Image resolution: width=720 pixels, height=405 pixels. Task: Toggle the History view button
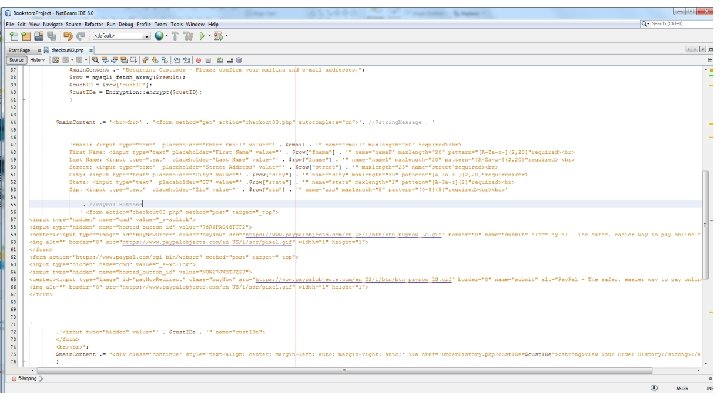click(38, 60)
